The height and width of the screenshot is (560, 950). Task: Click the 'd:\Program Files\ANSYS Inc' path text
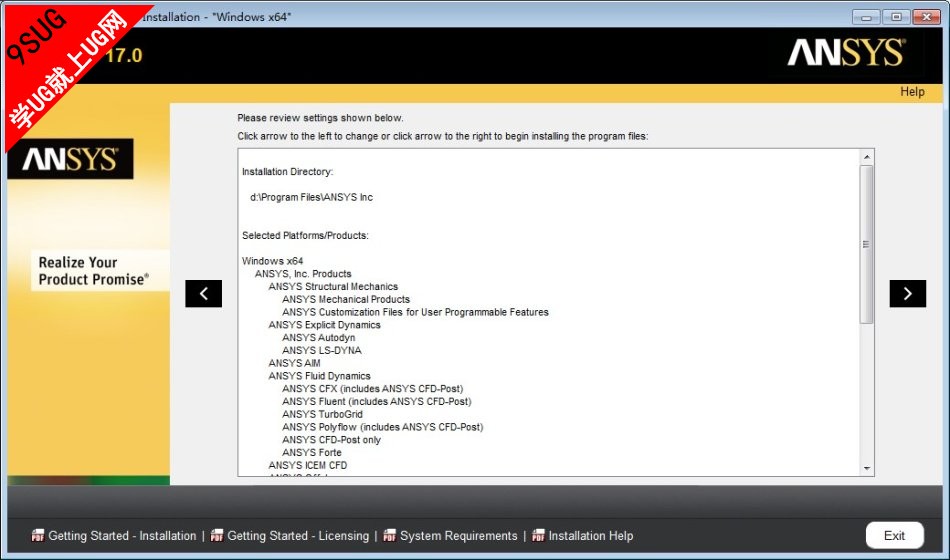[311, 197]
